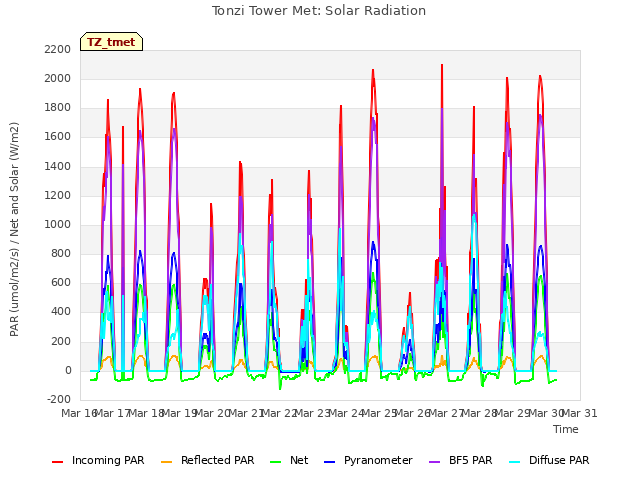This screenshot has width=640, height=480.
Task: Click the -200 y-axis tick label
Action: tap(59, 400)
